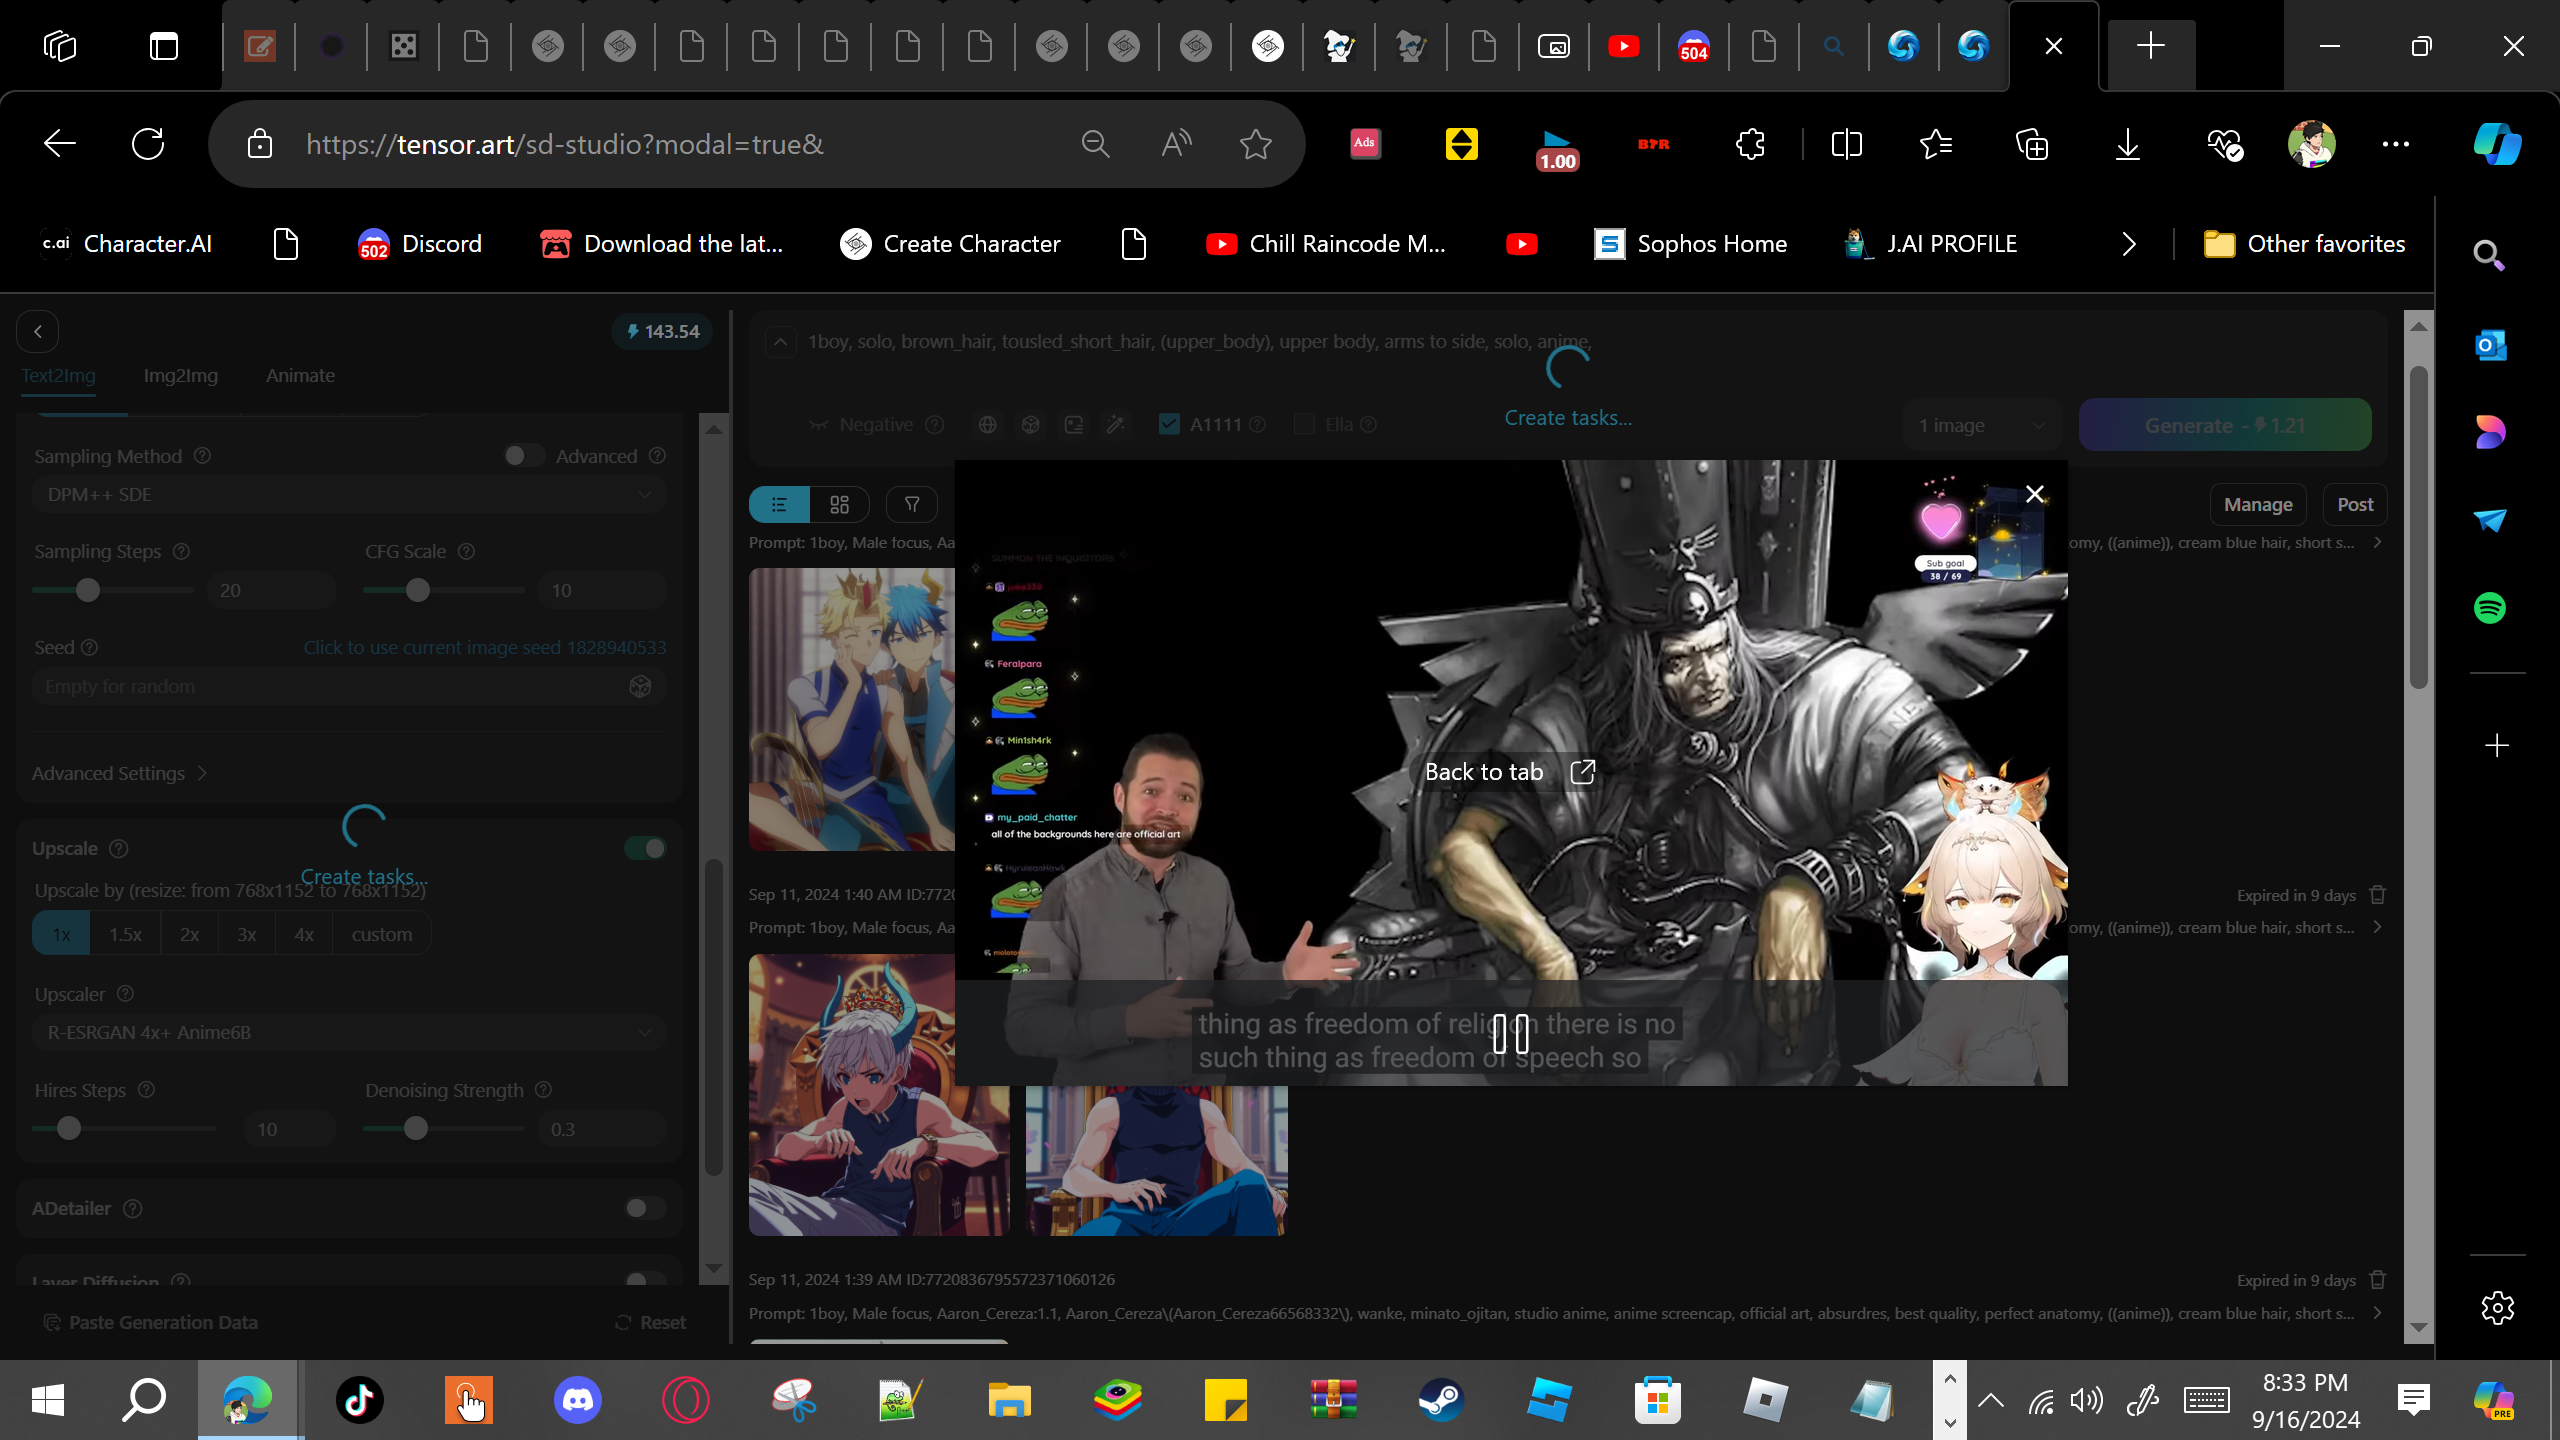This screenshot has height=1440, width=2560.
Task: Turn off the Upscale toggle
Action: point(645,849)
